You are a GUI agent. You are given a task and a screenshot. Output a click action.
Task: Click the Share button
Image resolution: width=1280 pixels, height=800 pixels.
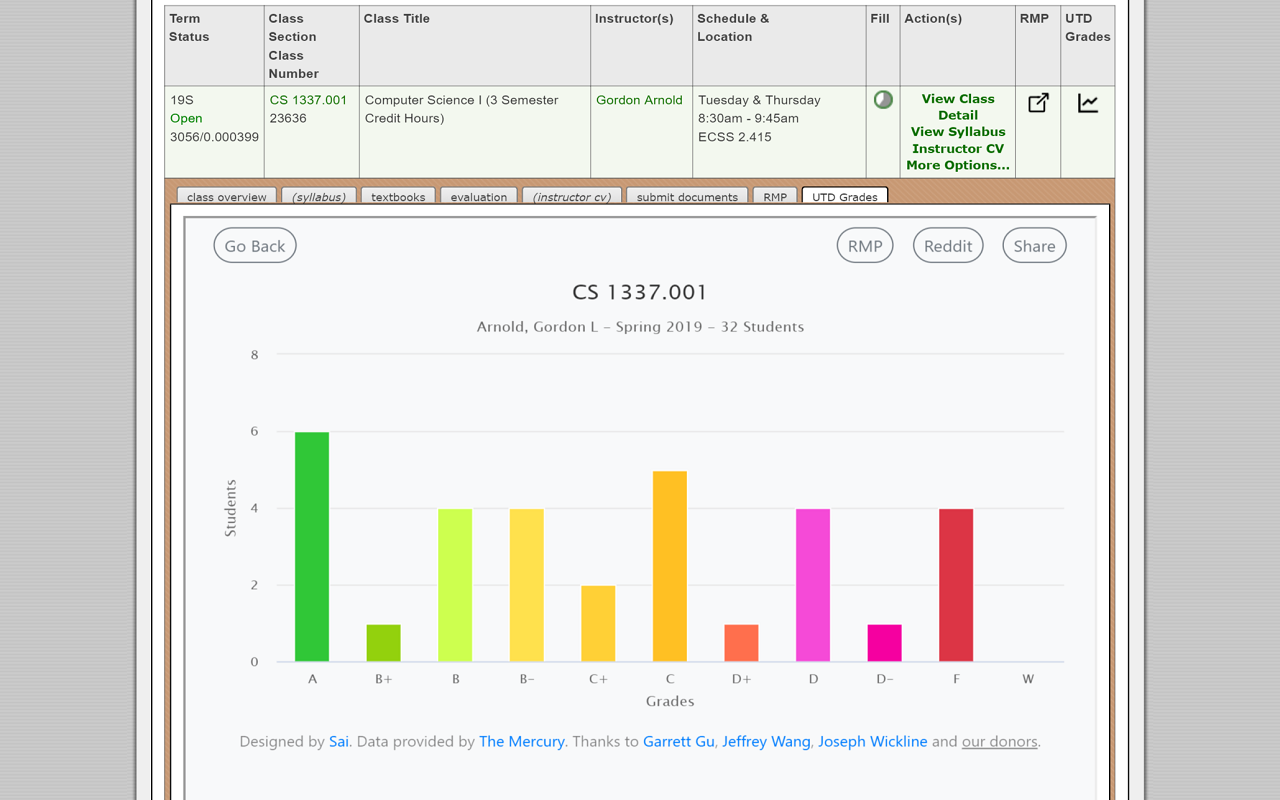pos(1034,246)
